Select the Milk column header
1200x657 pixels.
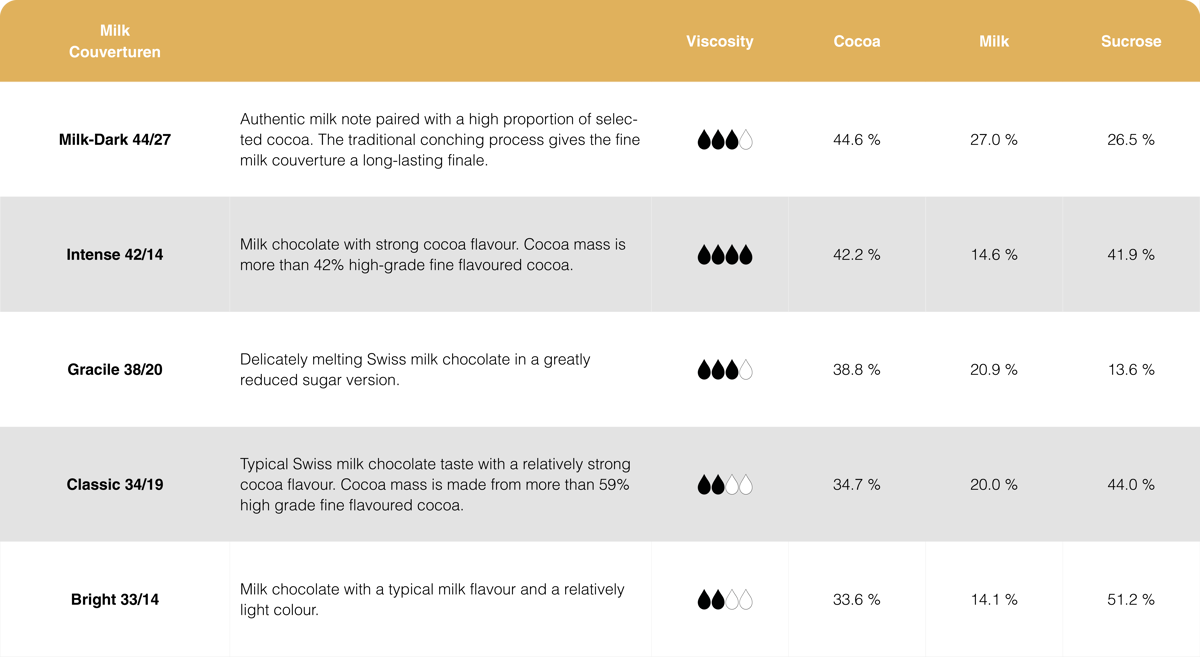[x=994, y=41]
